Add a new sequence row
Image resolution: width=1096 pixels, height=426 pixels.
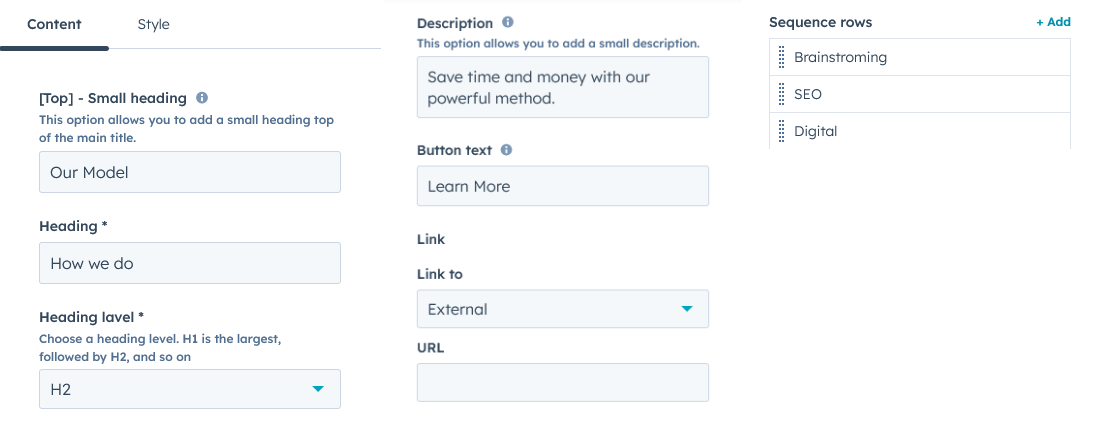coord(1053,22)
